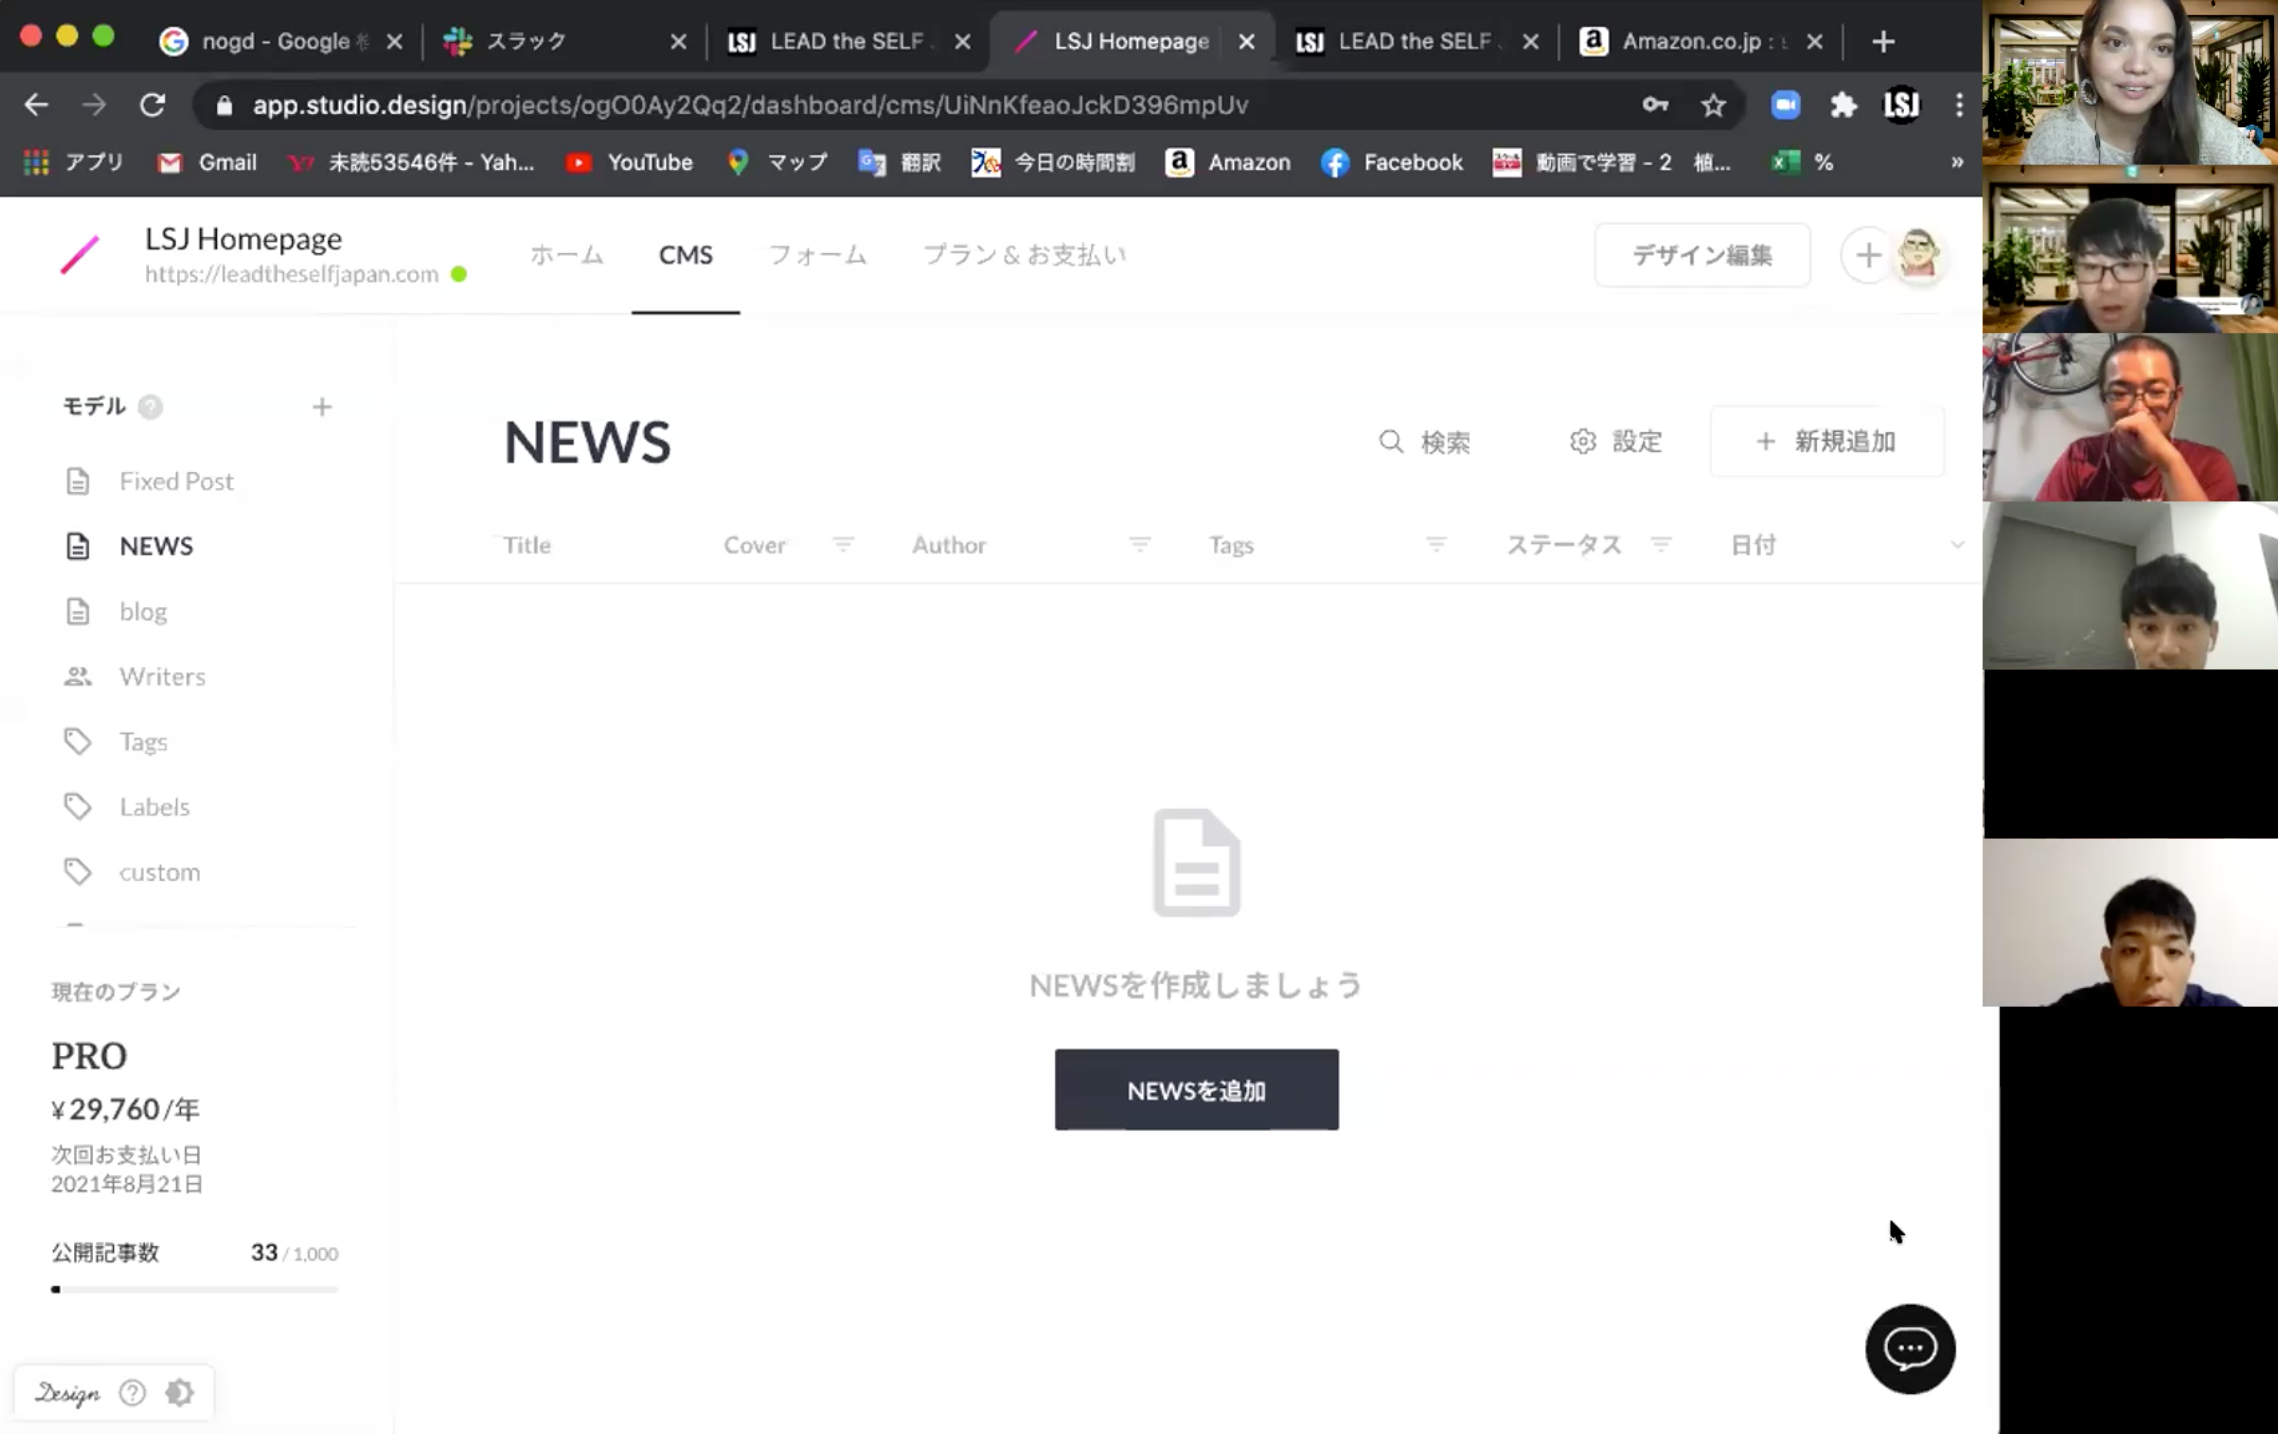
Task: Open the Chrome three-dot menu
Action: click(1959, 104)
